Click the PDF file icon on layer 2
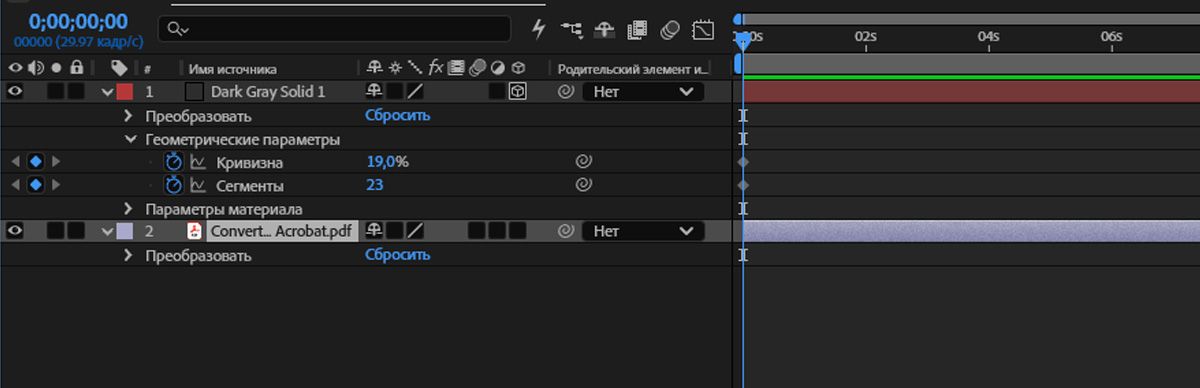Screen dimensions: 1200x388 pyautogui.click(x=195, y=231)
